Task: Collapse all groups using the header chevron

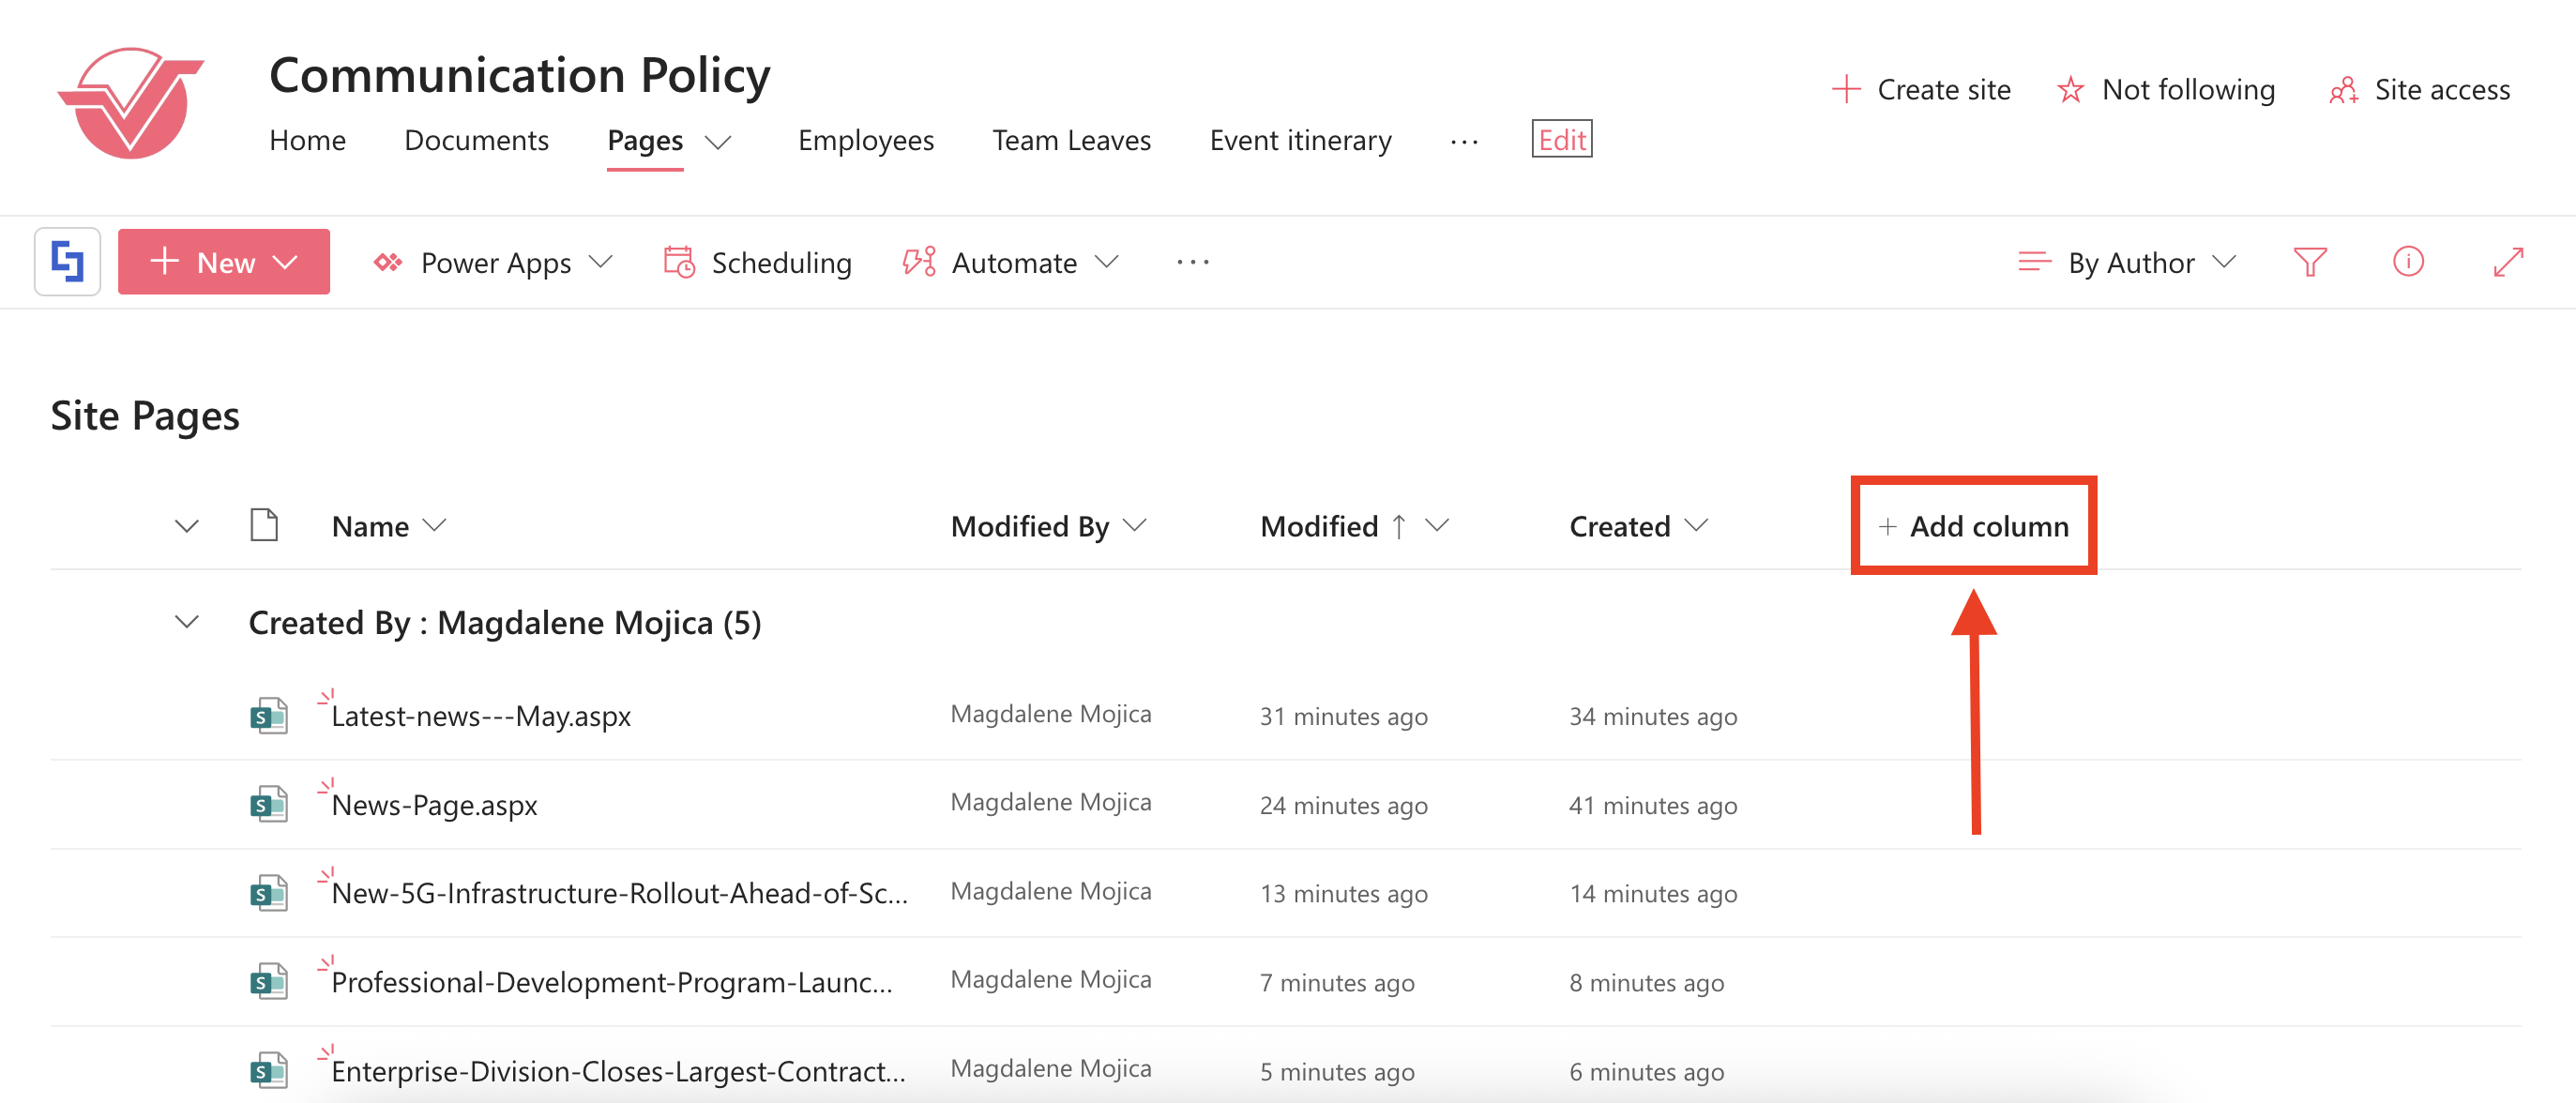Action: 187,526
